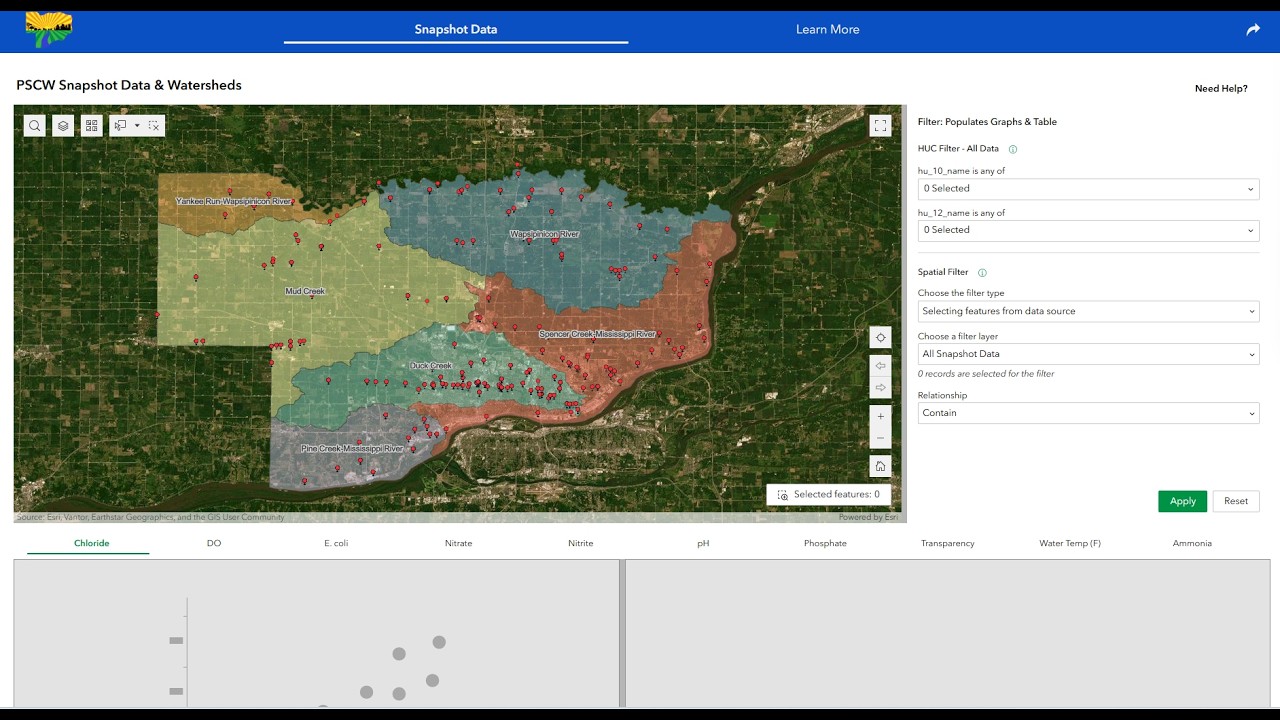This screenshot has width=1280, height=720.
Task: Open the Need Help? link
Action: pyautogui.click(x=1221, y=89)
